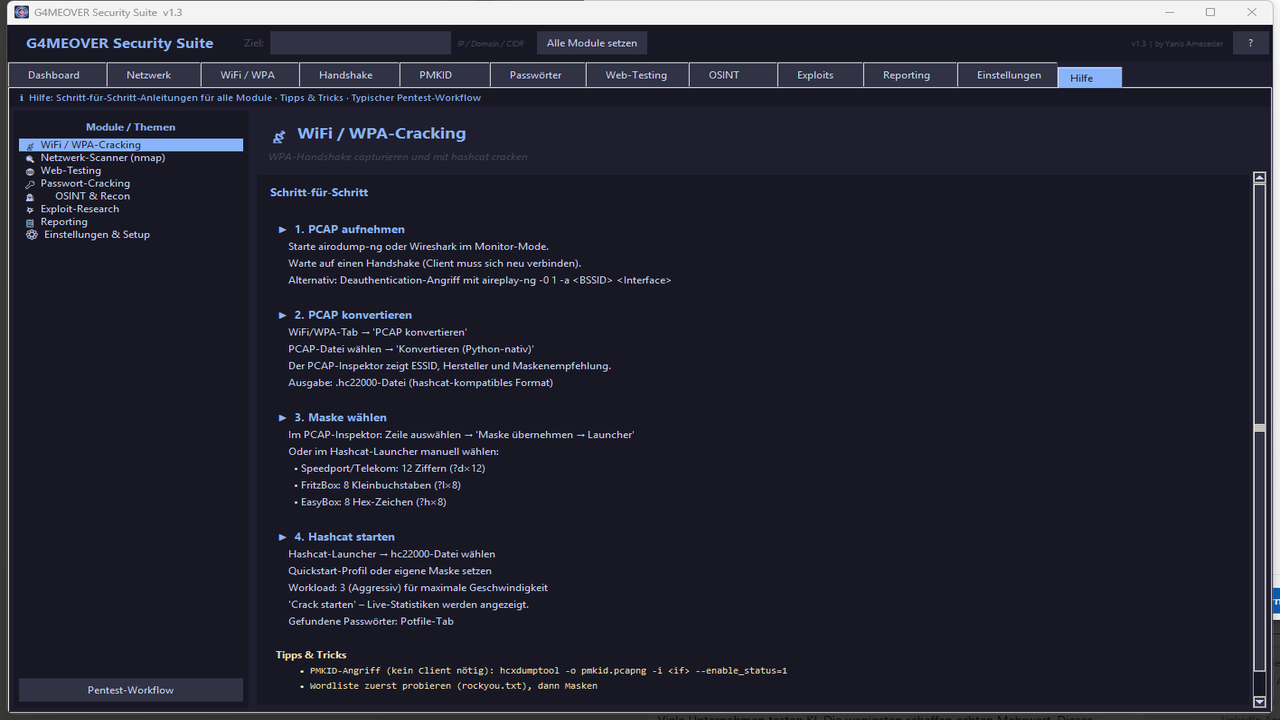Open help with the question mark button

click(x=1250, y=43)
